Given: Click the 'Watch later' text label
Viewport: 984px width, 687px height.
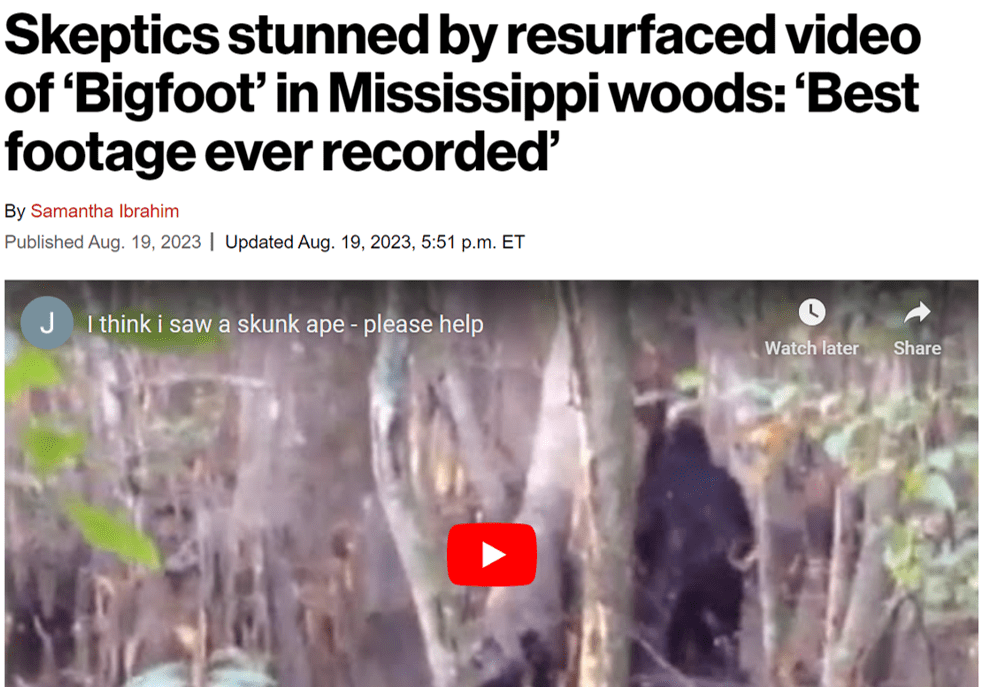Looking at the screenshot, I should (811, 348).
